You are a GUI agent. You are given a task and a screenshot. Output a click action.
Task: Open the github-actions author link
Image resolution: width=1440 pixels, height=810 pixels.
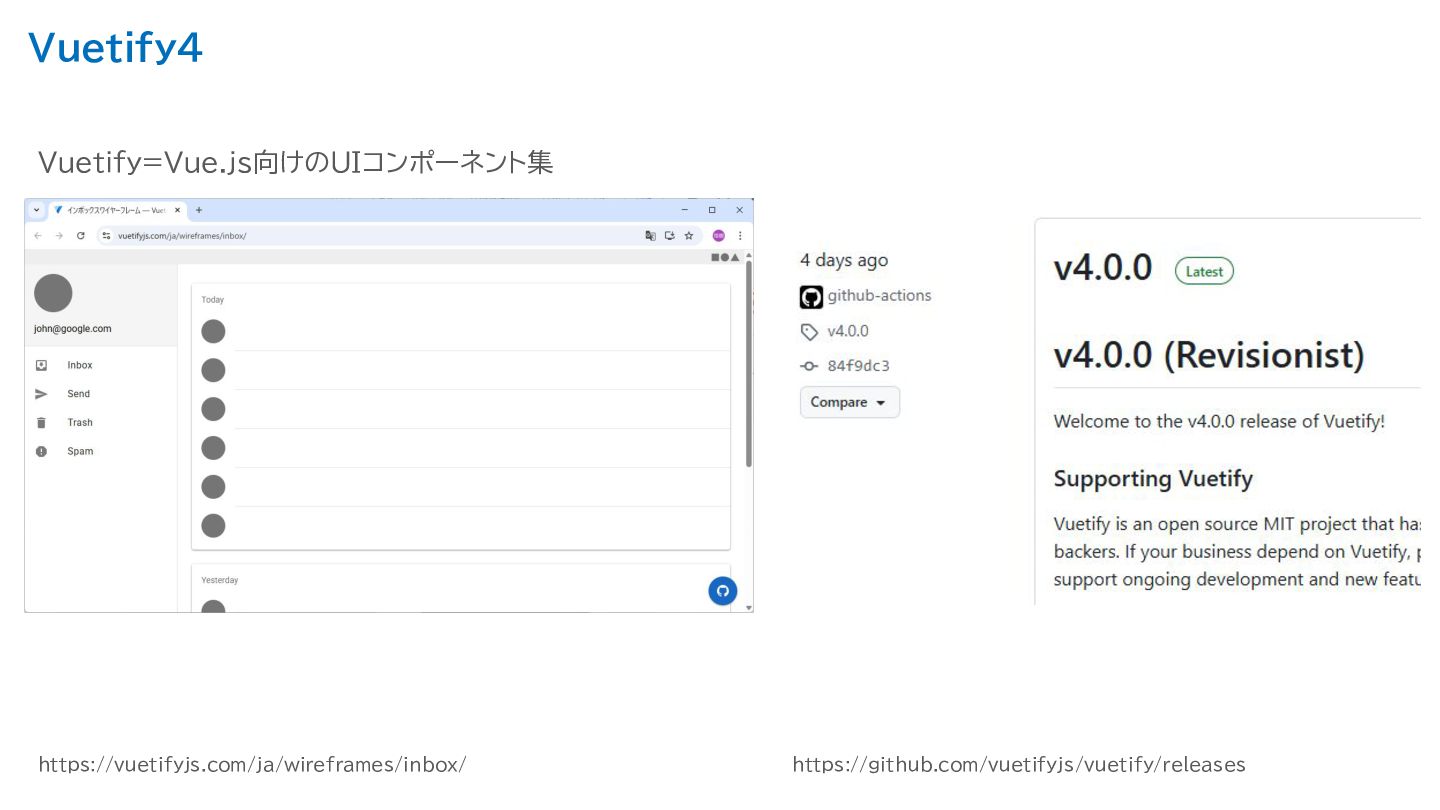[x=879, y=296]
